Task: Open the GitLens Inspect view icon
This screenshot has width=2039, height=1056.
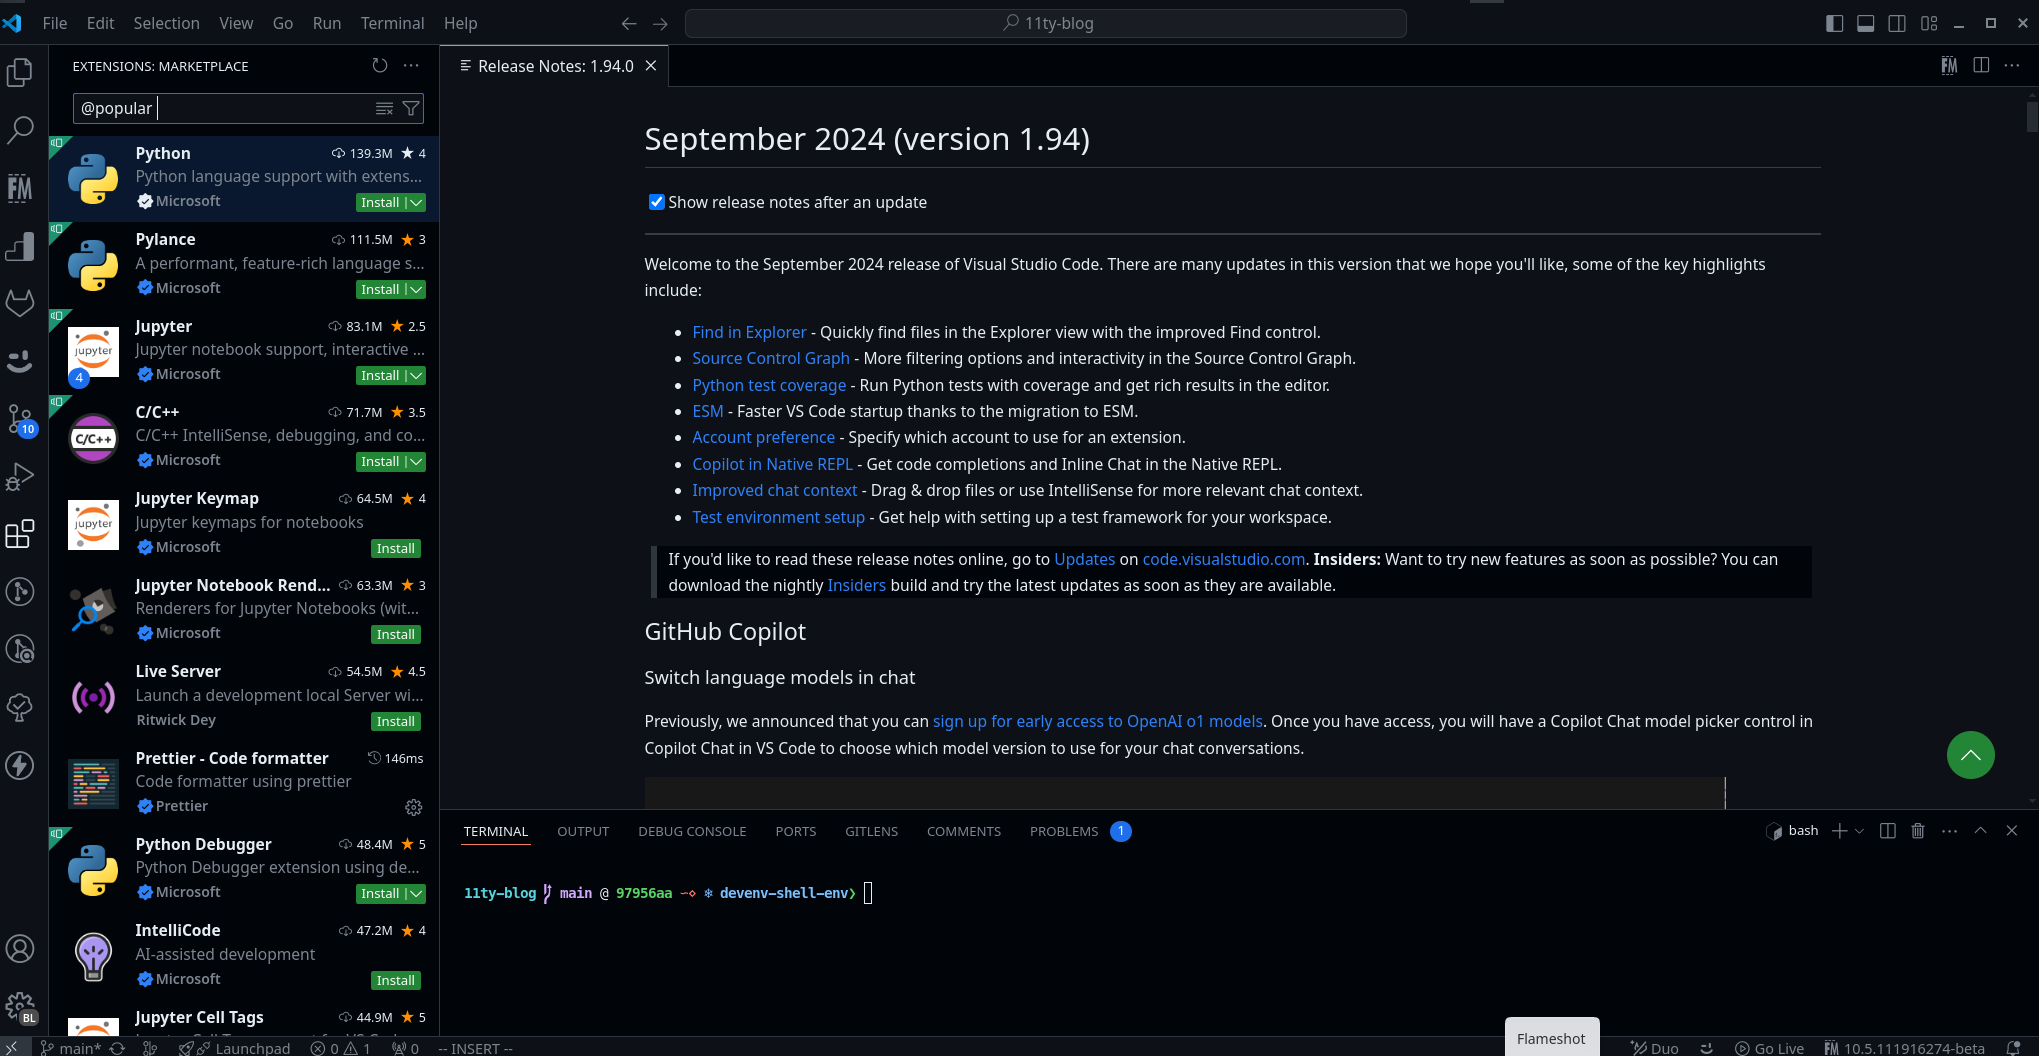Action: (20, 649)
